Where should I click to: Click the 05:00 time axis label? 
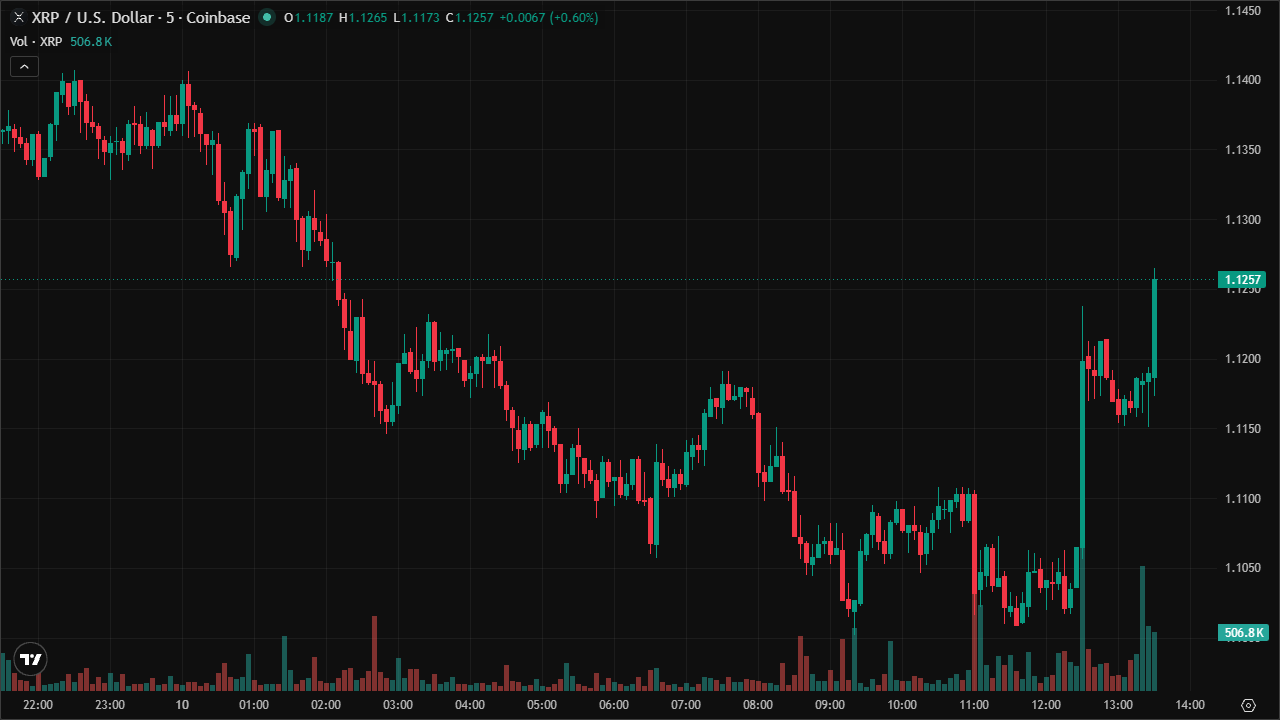click(x=542, y=705)
